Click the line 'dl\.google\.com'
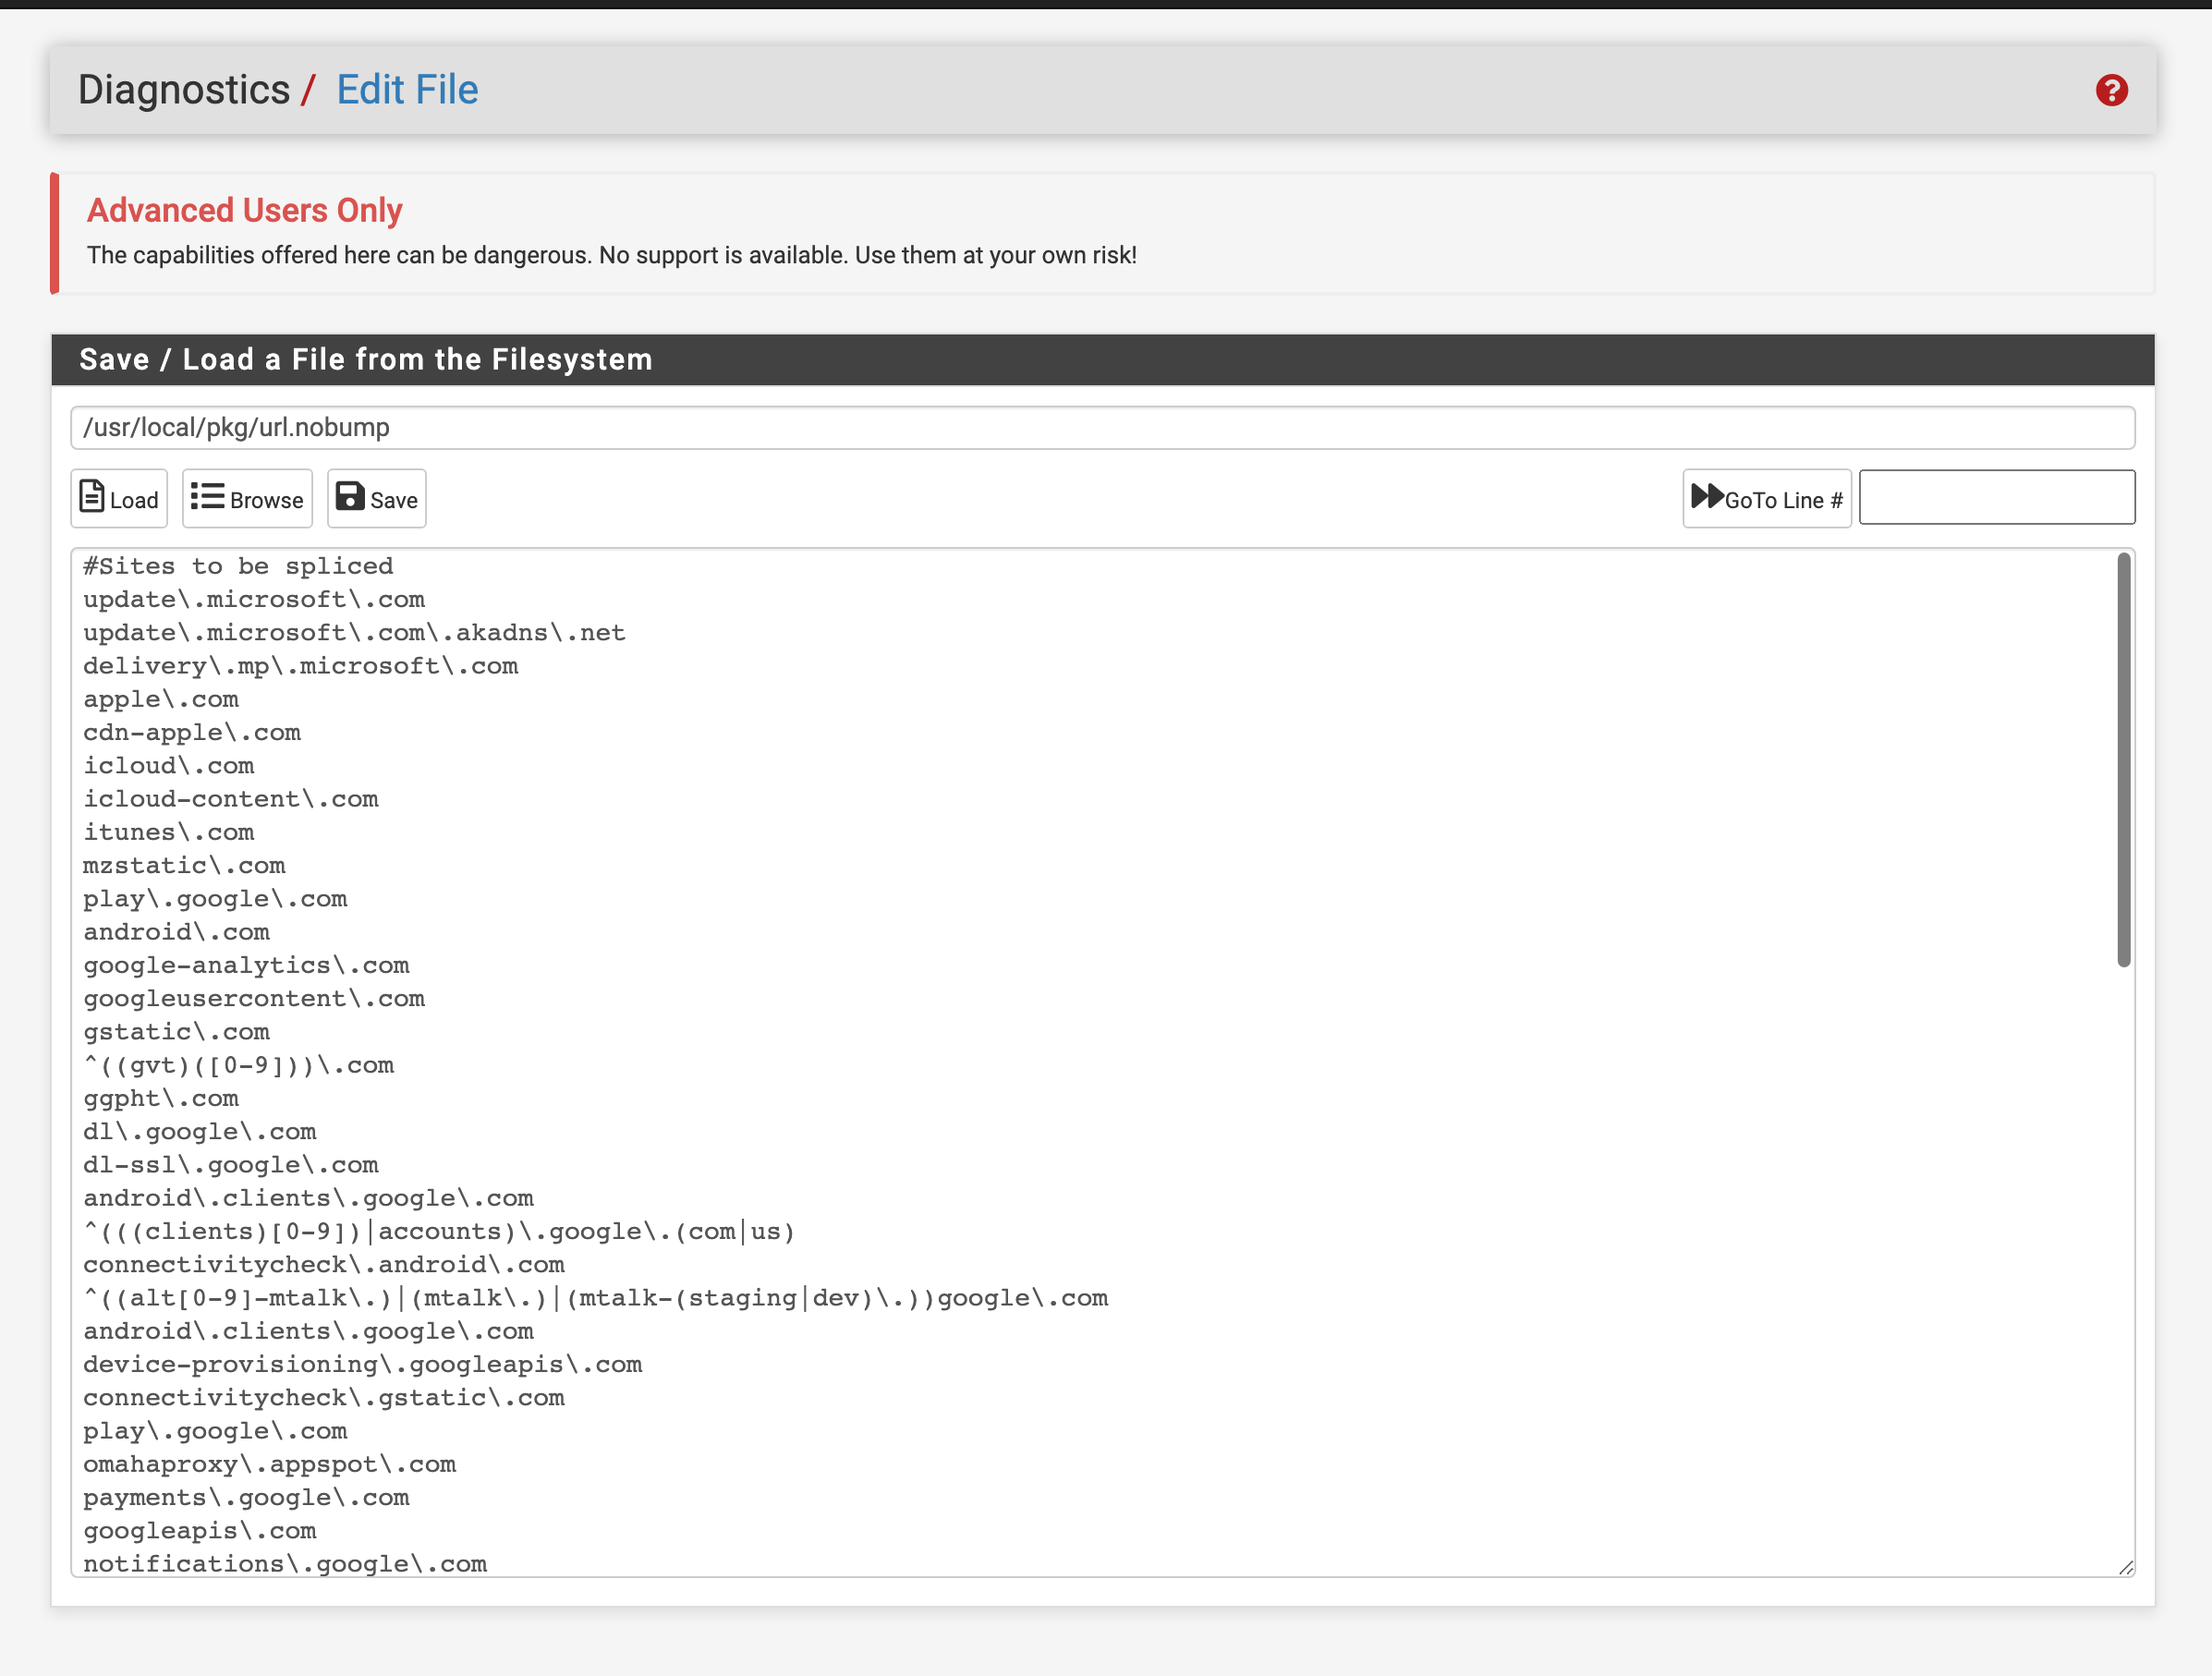Screen dimensions: 2212x1676 tap(200, 1131)
